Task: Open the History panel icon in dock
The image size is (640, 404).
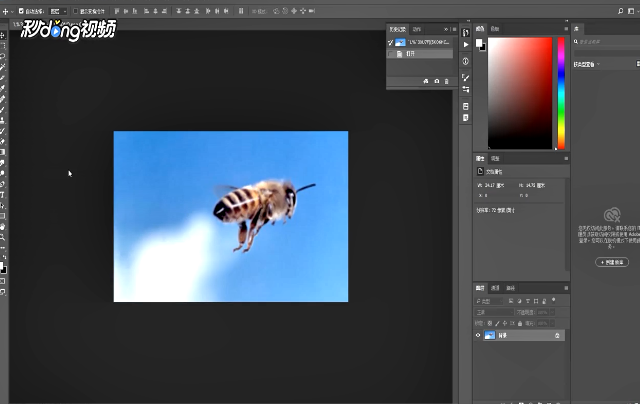Action: coord(465,32)
